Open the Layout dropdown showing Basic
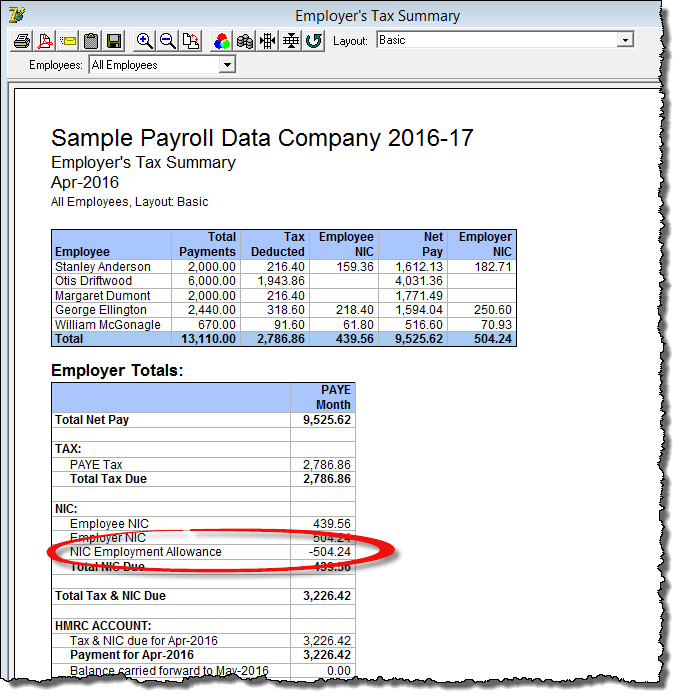The height and width of the screenshot is (698, 681). (x=626, y=40)
